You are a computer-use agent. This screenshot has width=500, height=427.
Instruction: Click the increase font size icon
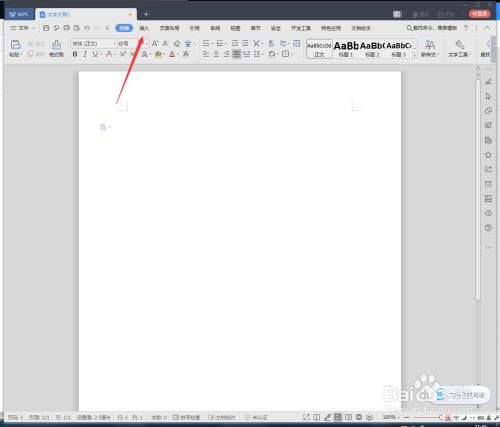coord(155,43)
